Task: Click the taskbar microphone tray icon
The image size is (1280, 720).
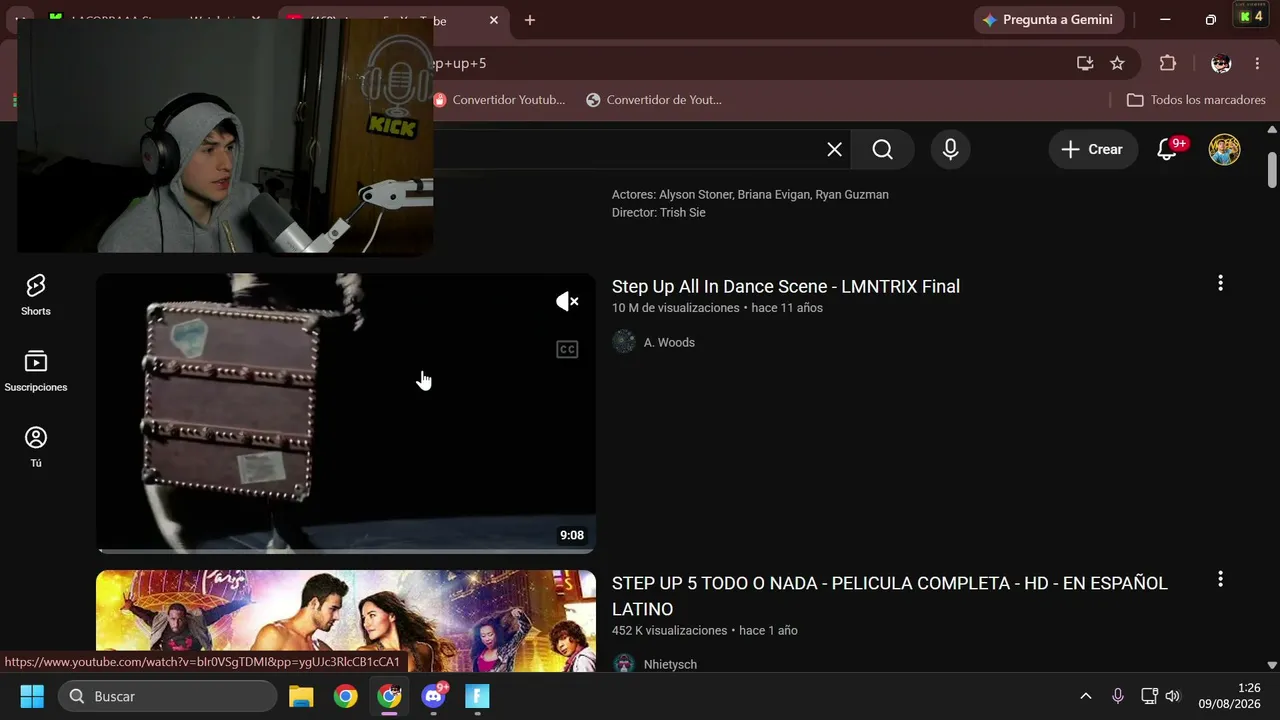Action: tap(1118, 696)
